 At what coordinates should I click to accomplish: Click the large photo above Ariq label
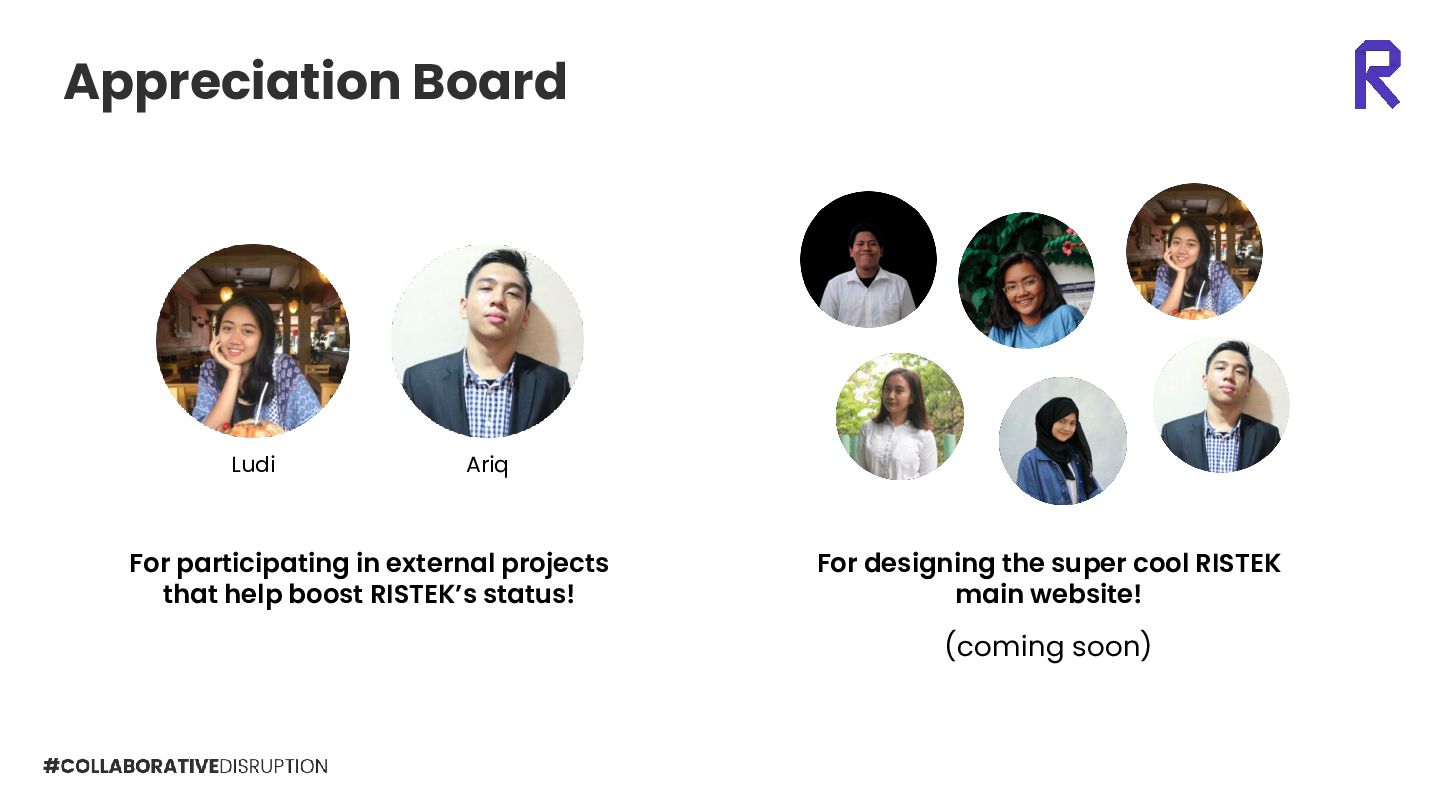(x=487, y=341)
